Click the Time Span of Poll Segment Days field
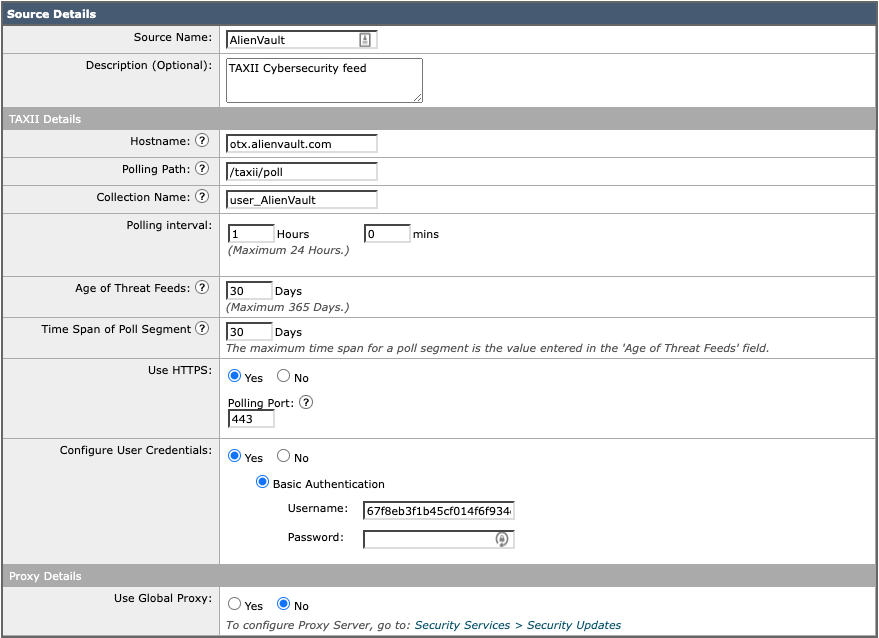 pos(249,332)
